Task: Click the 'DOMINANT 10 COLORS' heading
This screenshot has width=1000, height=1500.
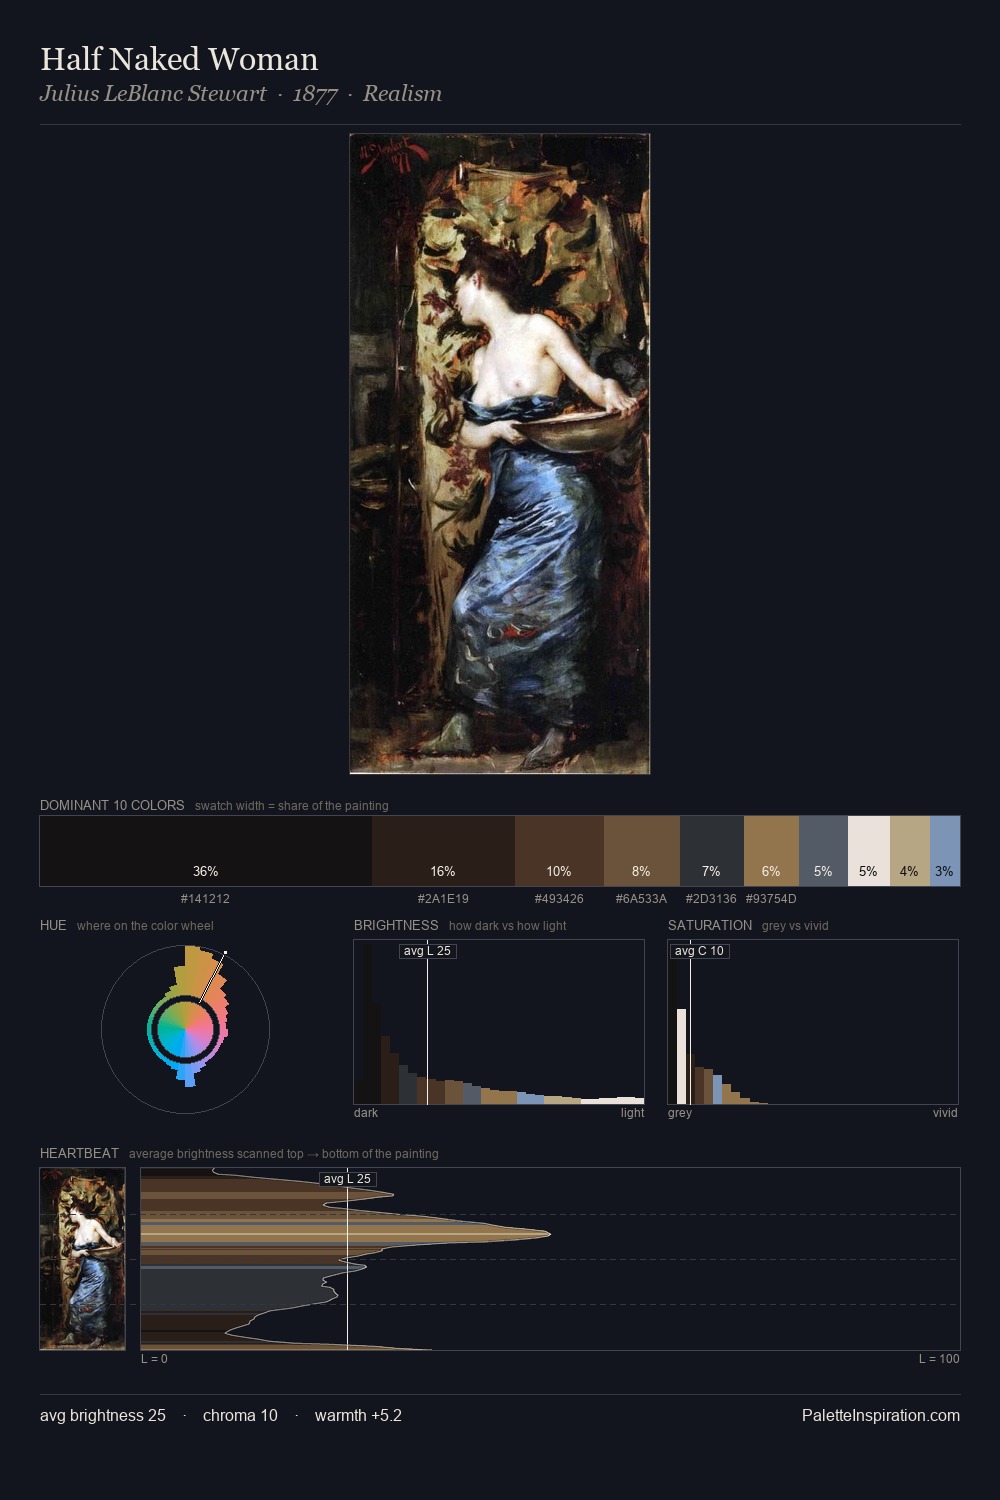Action: click(x=112, y=805)
